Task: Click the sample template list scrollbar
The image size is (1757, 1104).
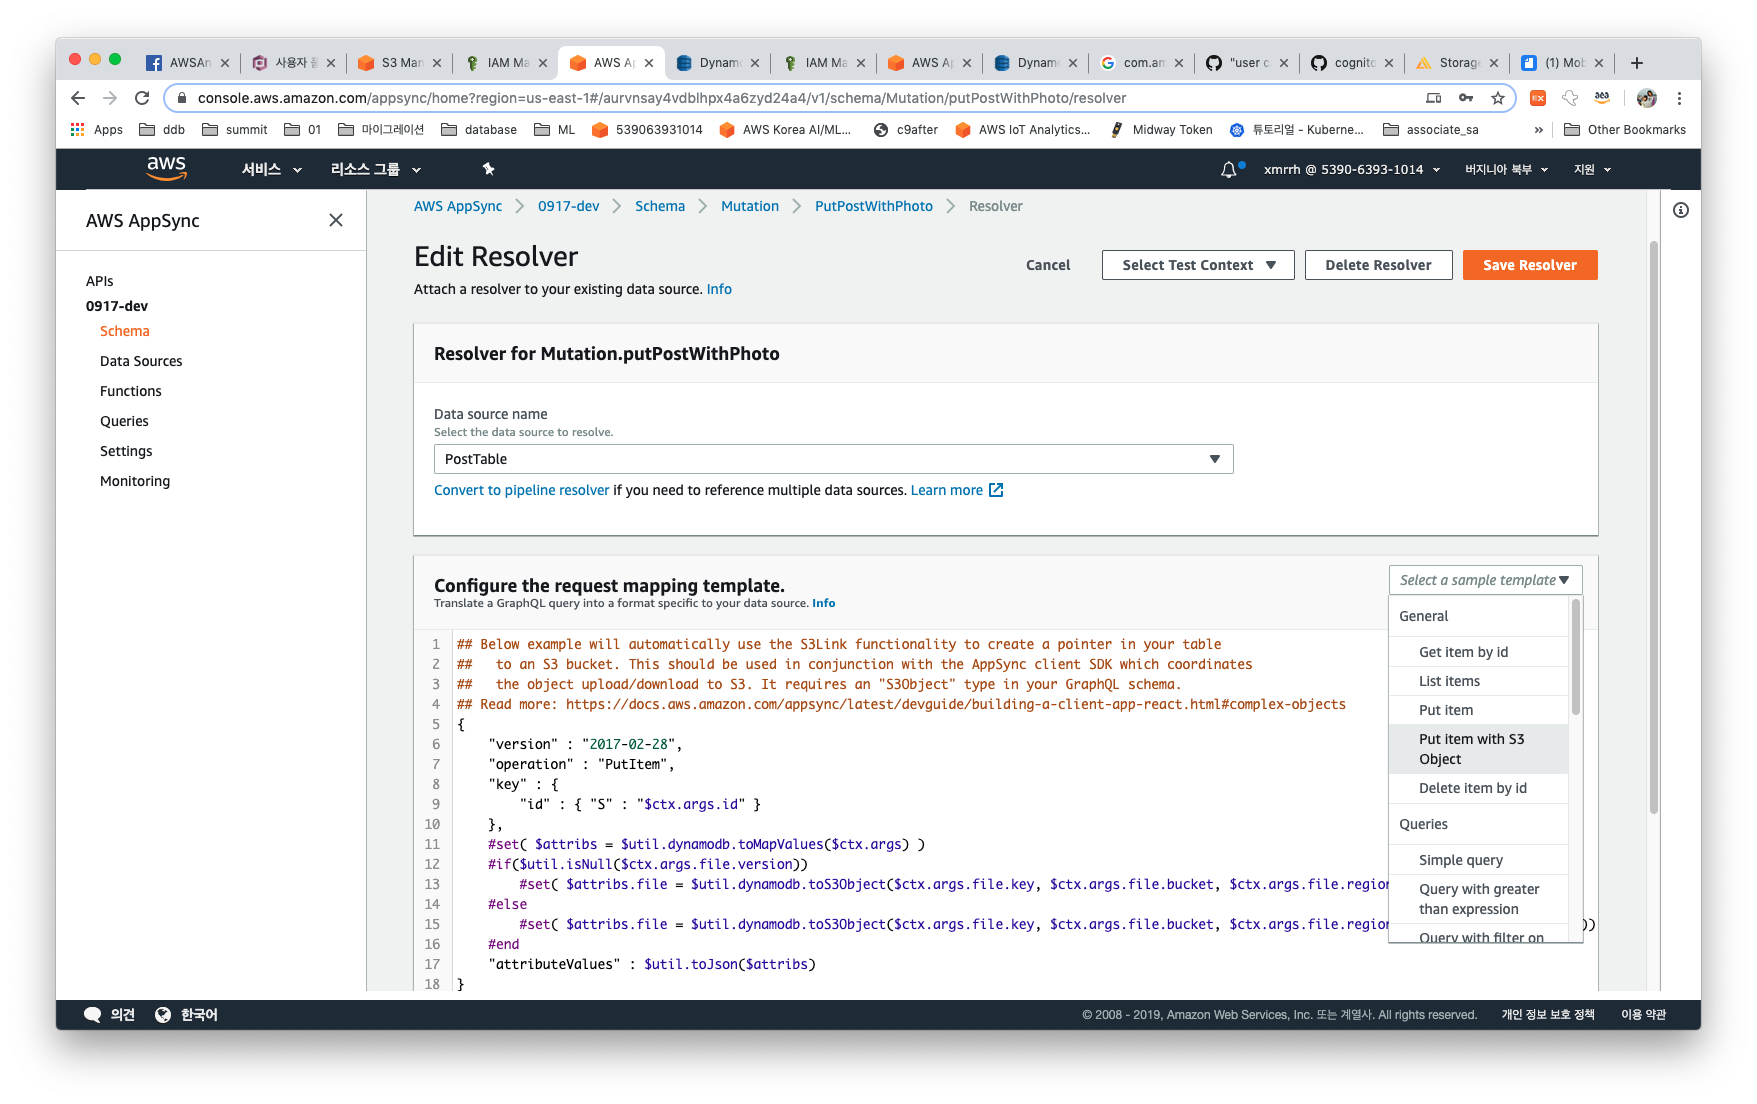Action: pyautogui.click(x=1575, y=656)
